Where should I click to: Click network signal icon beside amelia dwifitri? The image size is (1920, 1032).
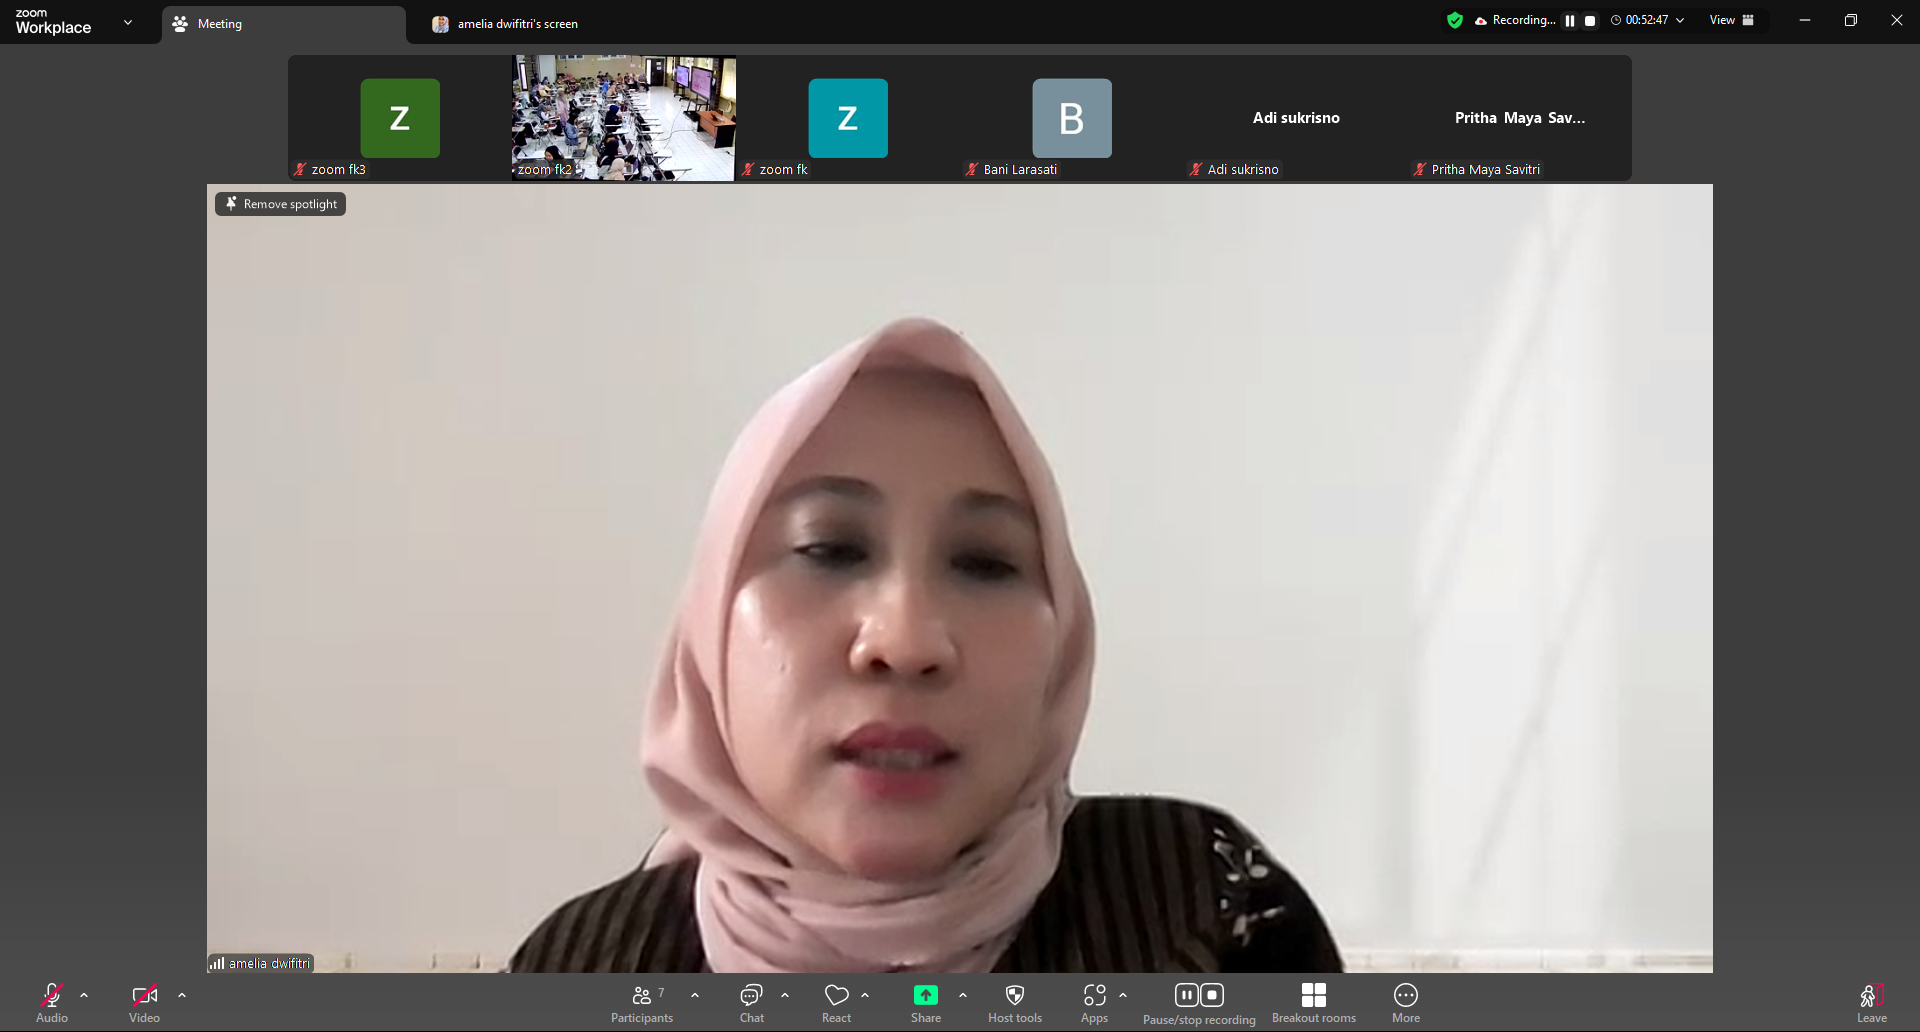click(217, 964)
